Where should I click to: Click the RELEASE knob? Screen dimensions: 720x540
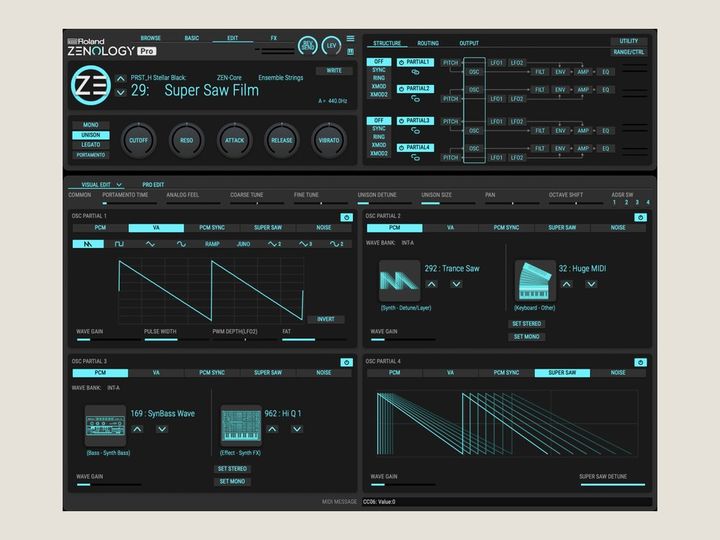pyautogui.click(x=281, y=140)
